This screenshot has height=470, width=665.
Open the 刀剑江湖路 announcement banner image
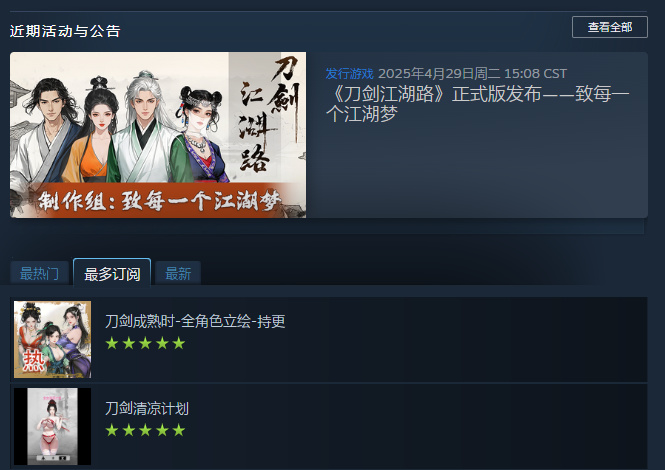tap(158, 135)
